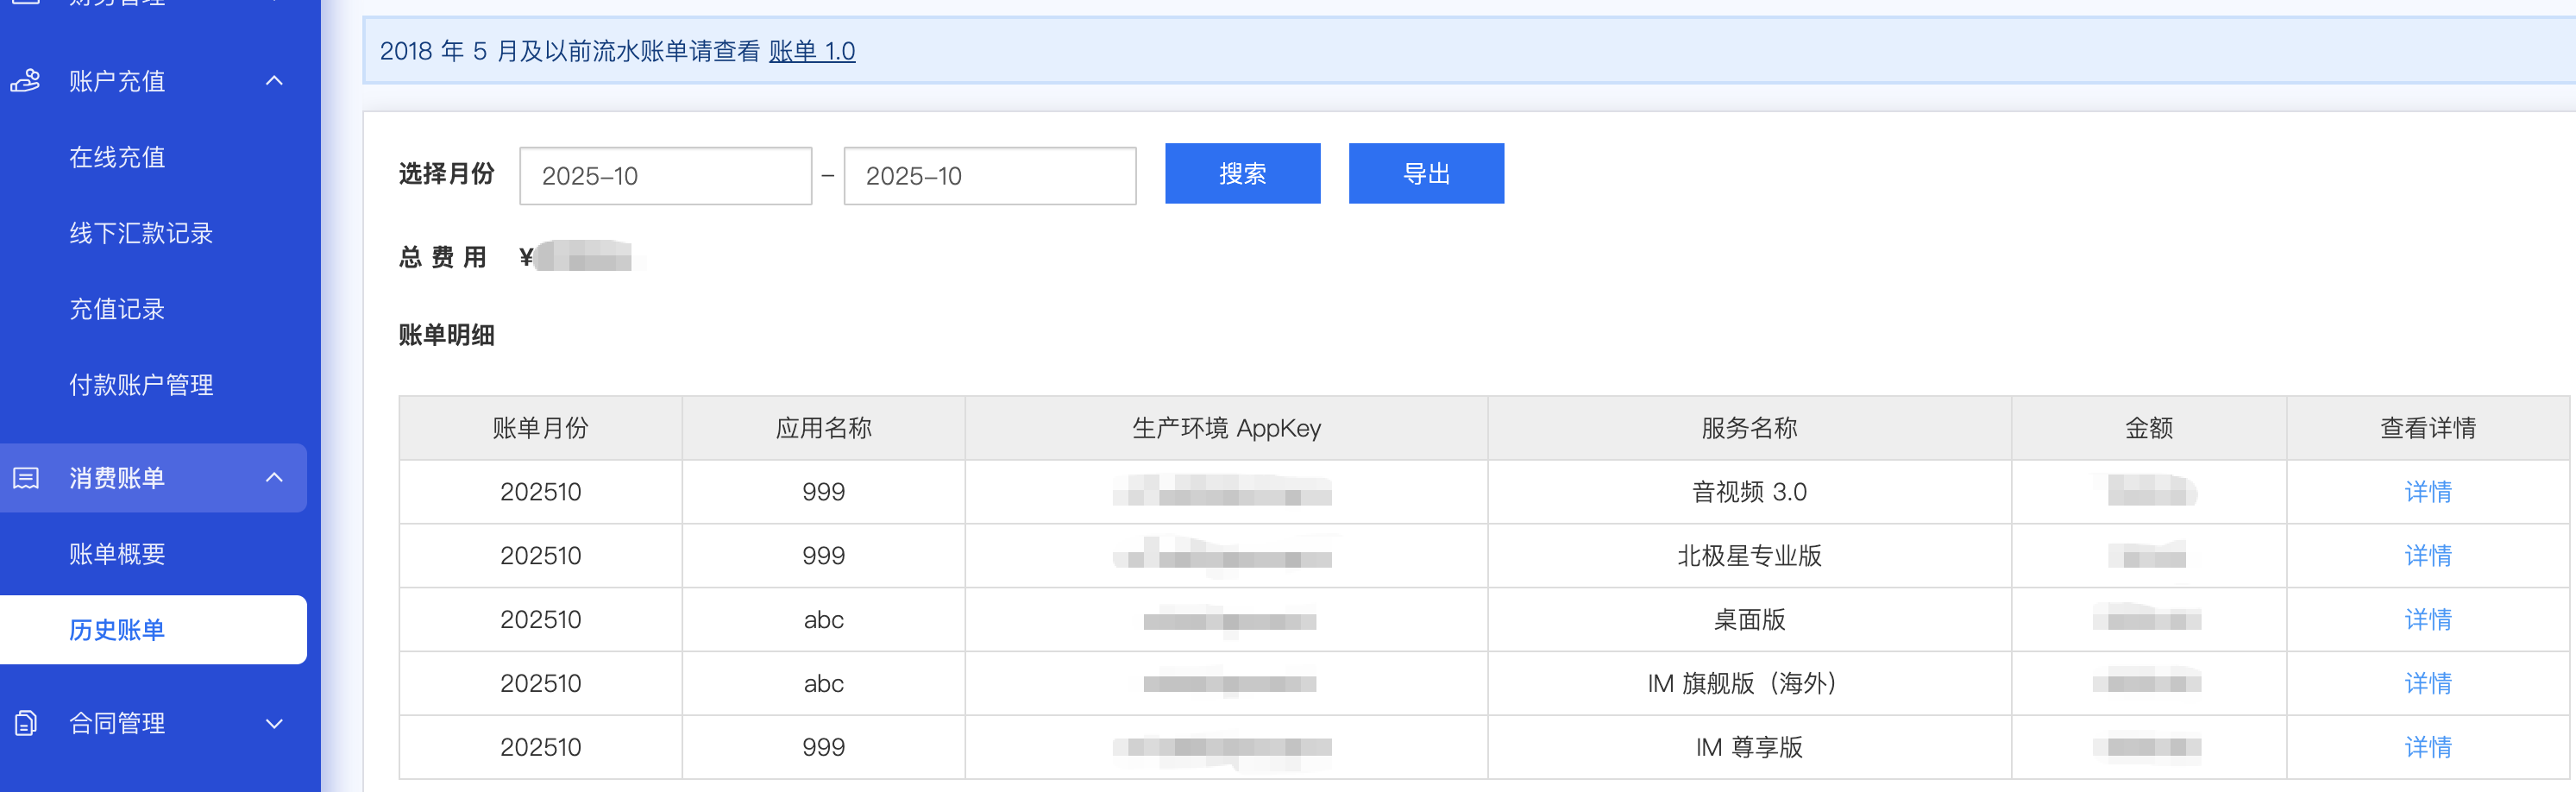Viewport: 2576px width, 792px height.
Task: Collapse the 账户充值 section chevron
Action: click(x=274, y=81)
